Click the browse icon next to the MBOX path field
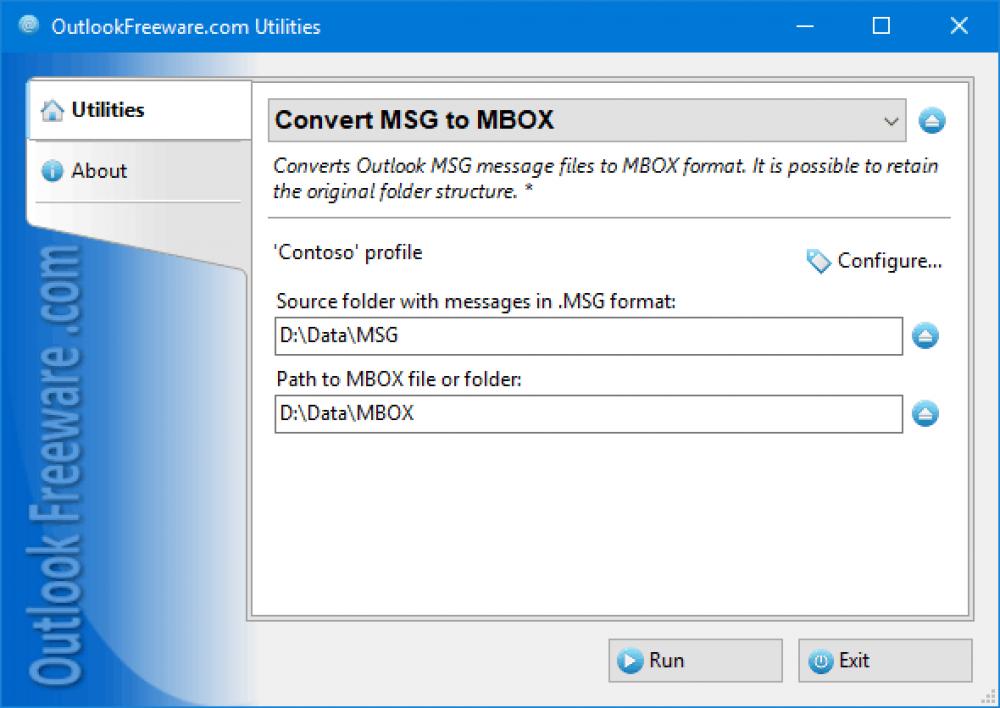Image resolution: width=1000 pixels, height=708 pixels. pyautogui.click(x=925, y=413)
